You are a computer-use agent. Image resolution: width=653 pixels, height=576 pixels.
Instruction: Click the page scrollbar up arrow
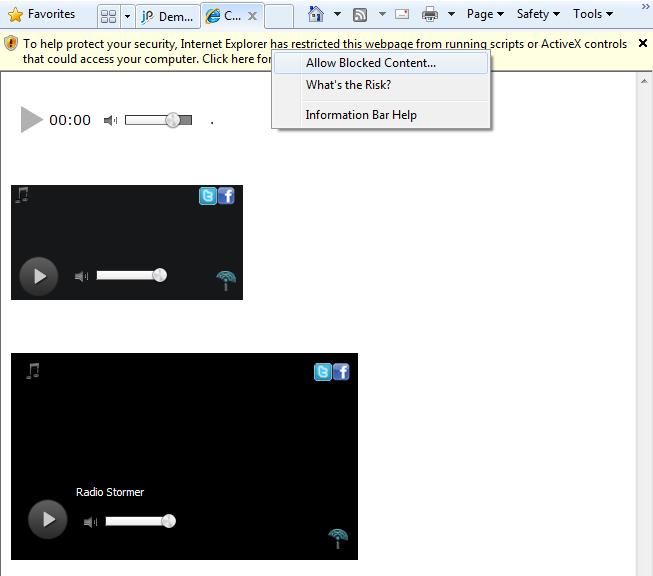click(644, 81)
